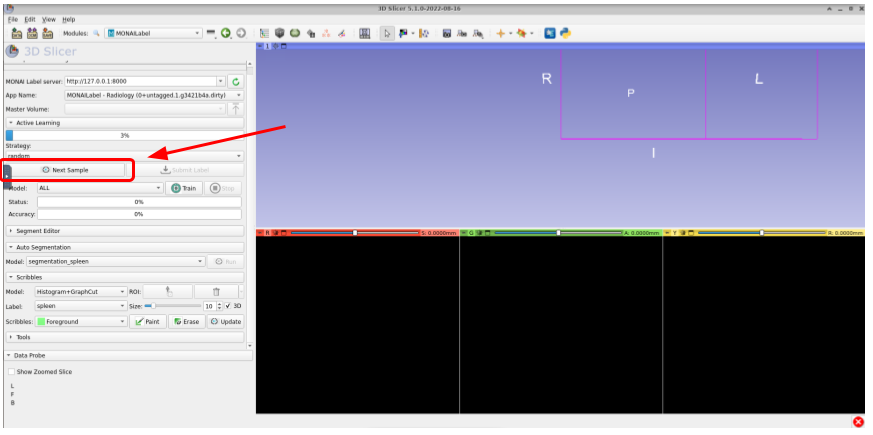Click the Paint scribbles tool
This screenshot has height=435, width=873.
[147, 322]
